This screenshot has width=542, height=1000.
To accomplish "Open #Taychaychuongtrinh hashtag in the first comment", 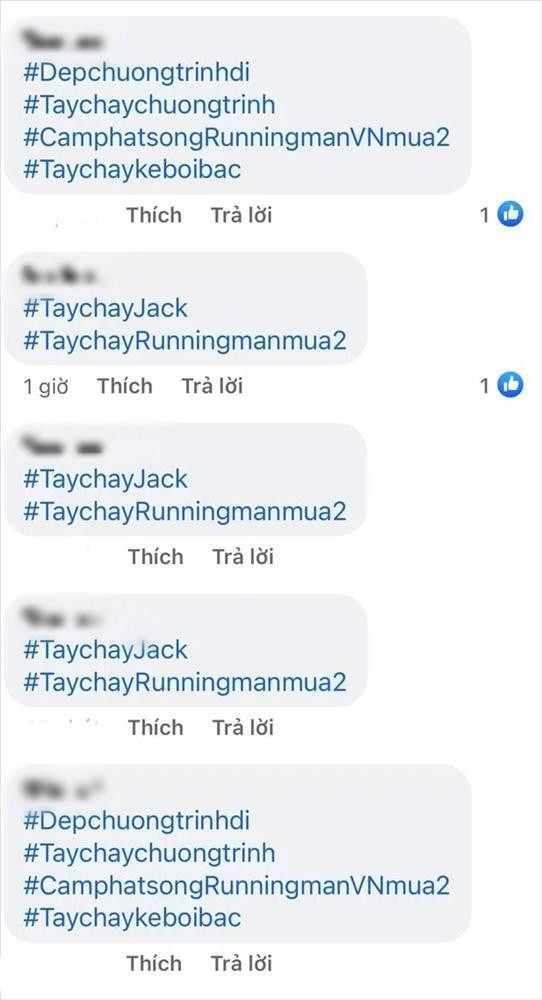I will [x=149, y=105].
